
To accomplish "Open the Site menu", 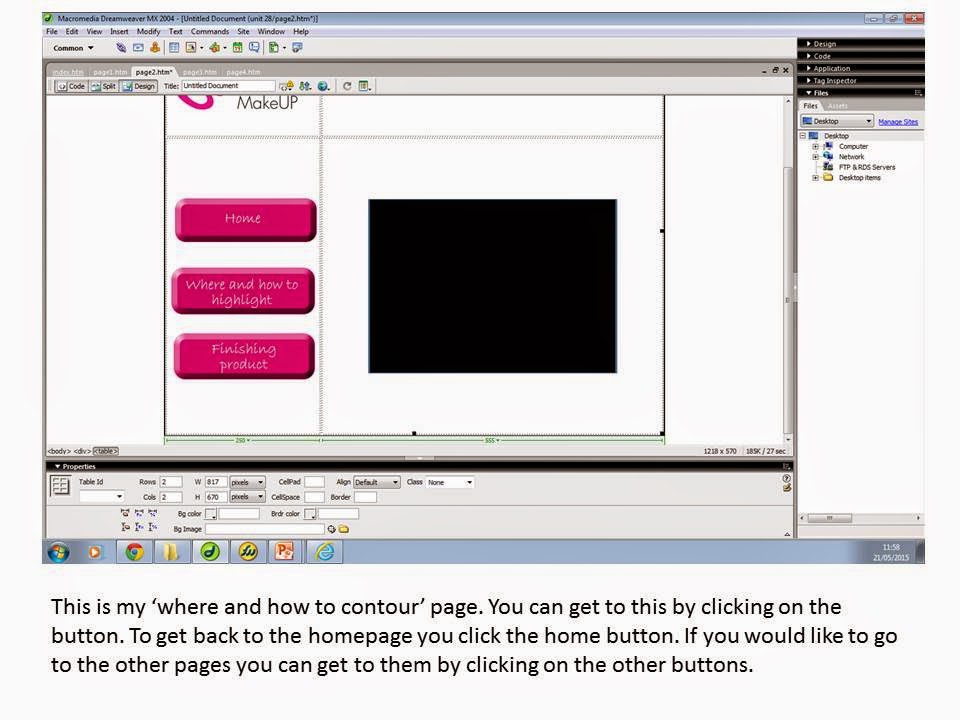I will tap(243, 32).
